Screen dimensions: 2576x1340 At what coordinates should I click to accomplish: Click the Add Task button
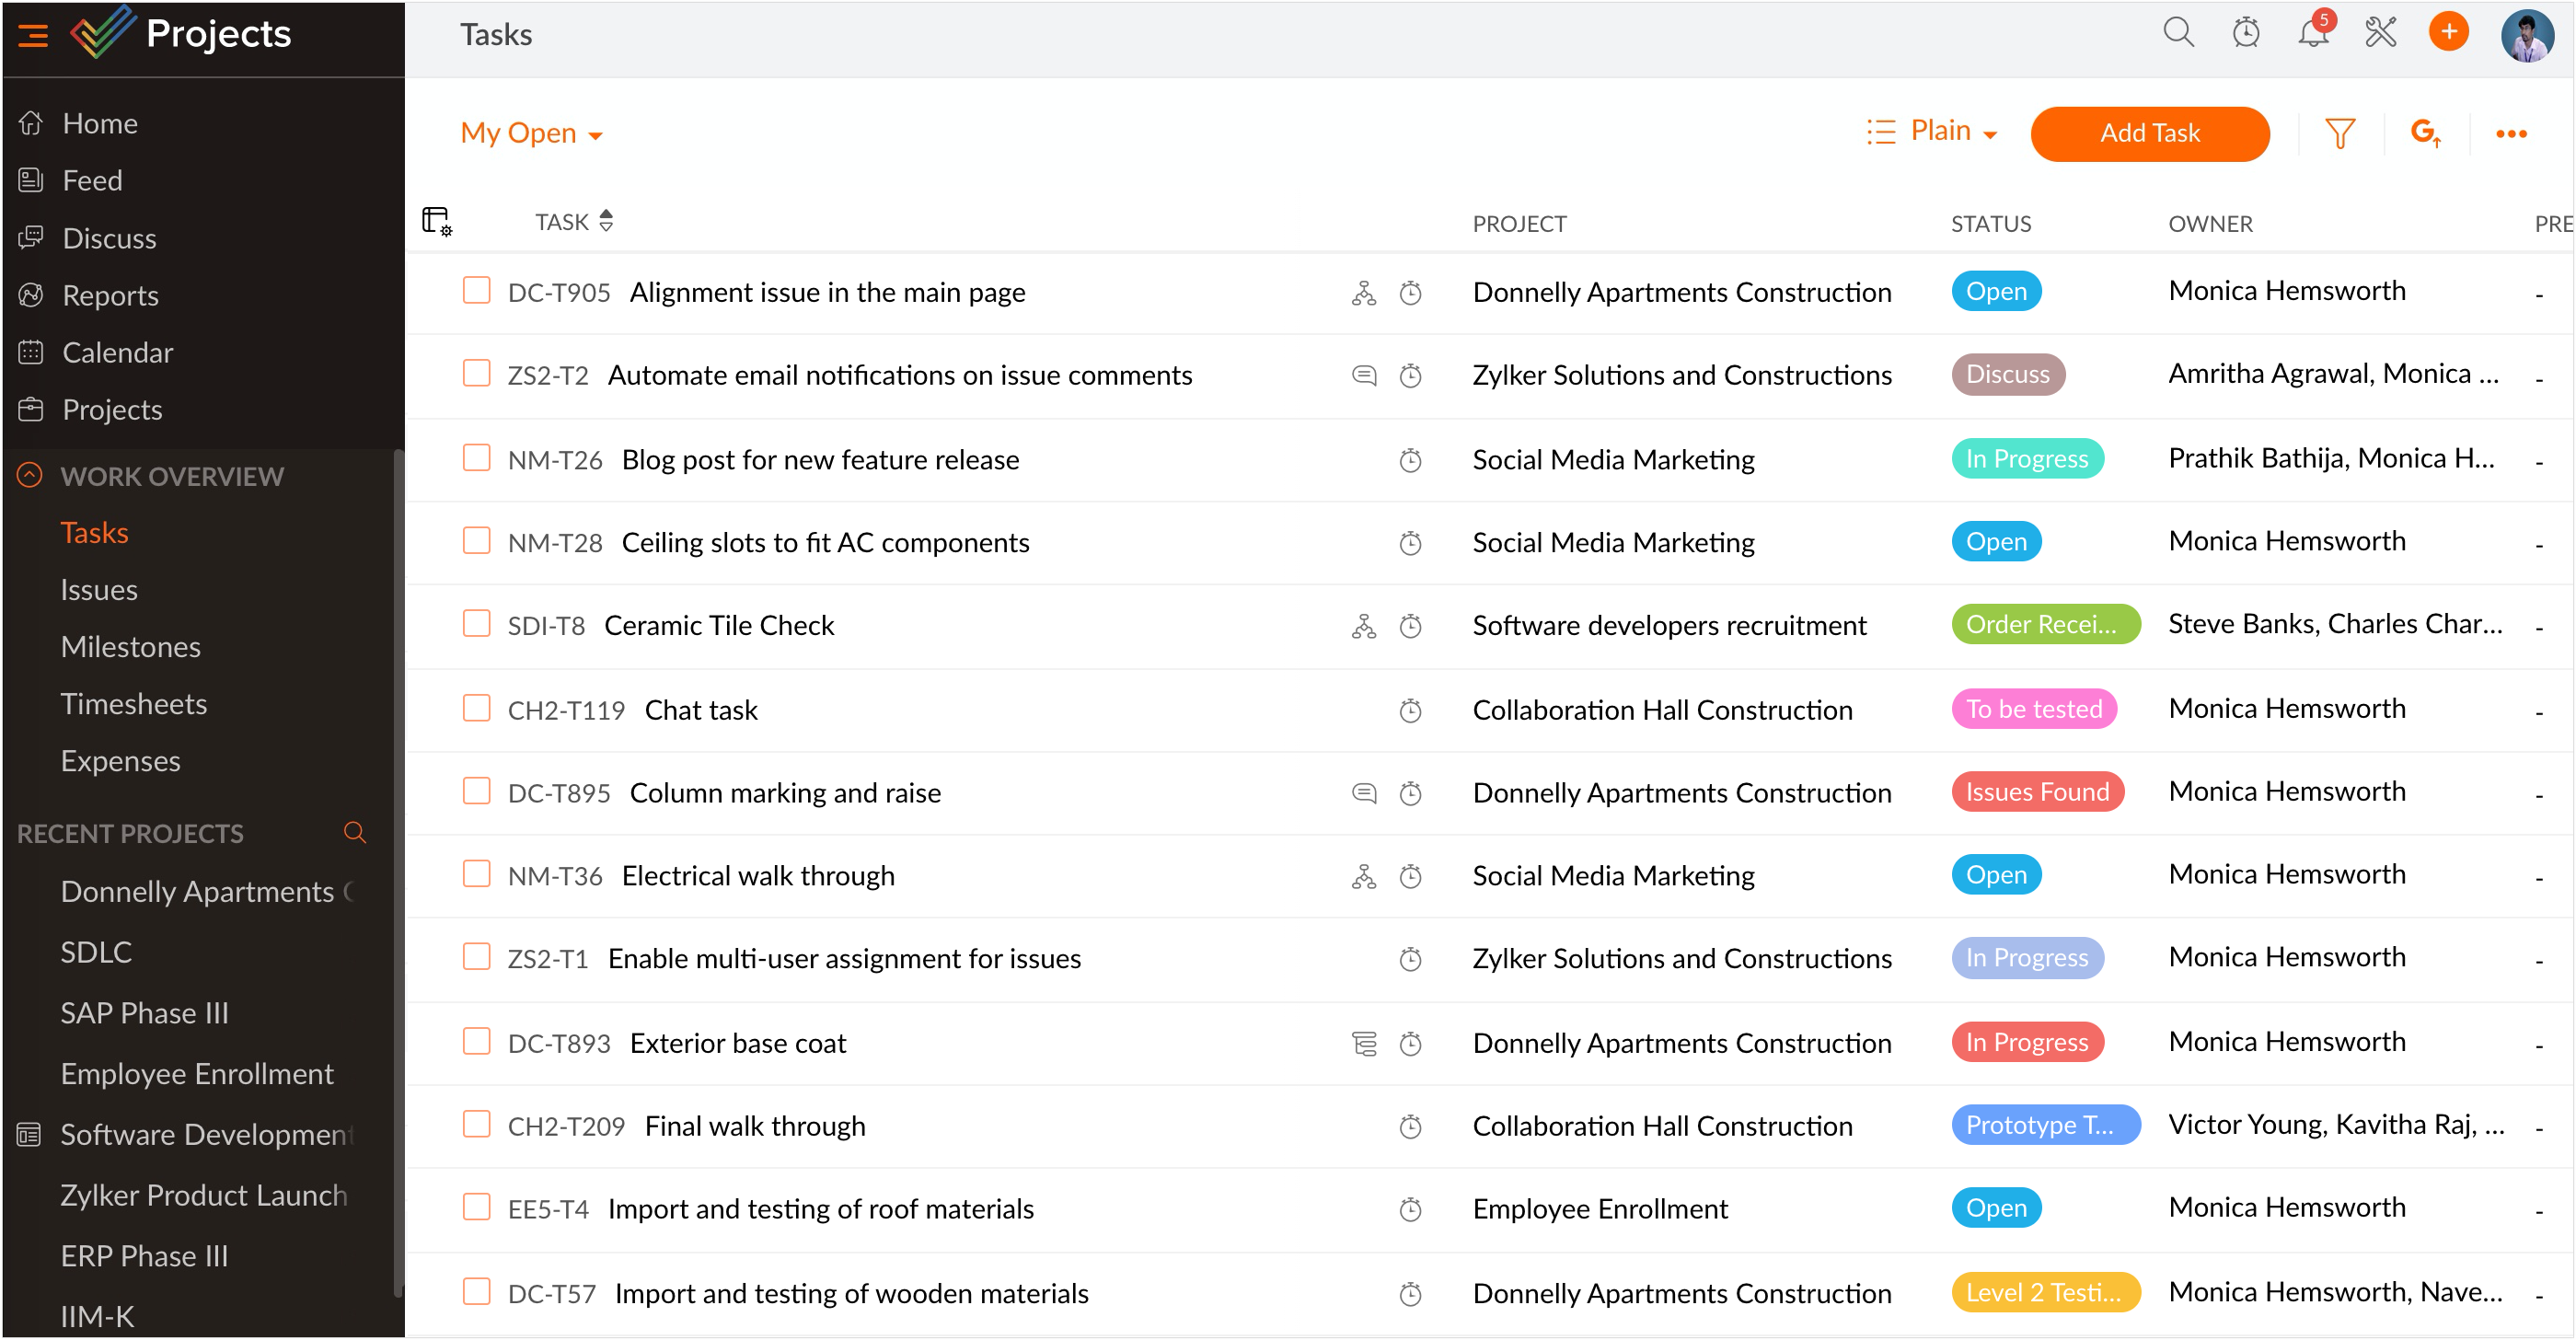pyautogui.click(x=2149, y=133)
